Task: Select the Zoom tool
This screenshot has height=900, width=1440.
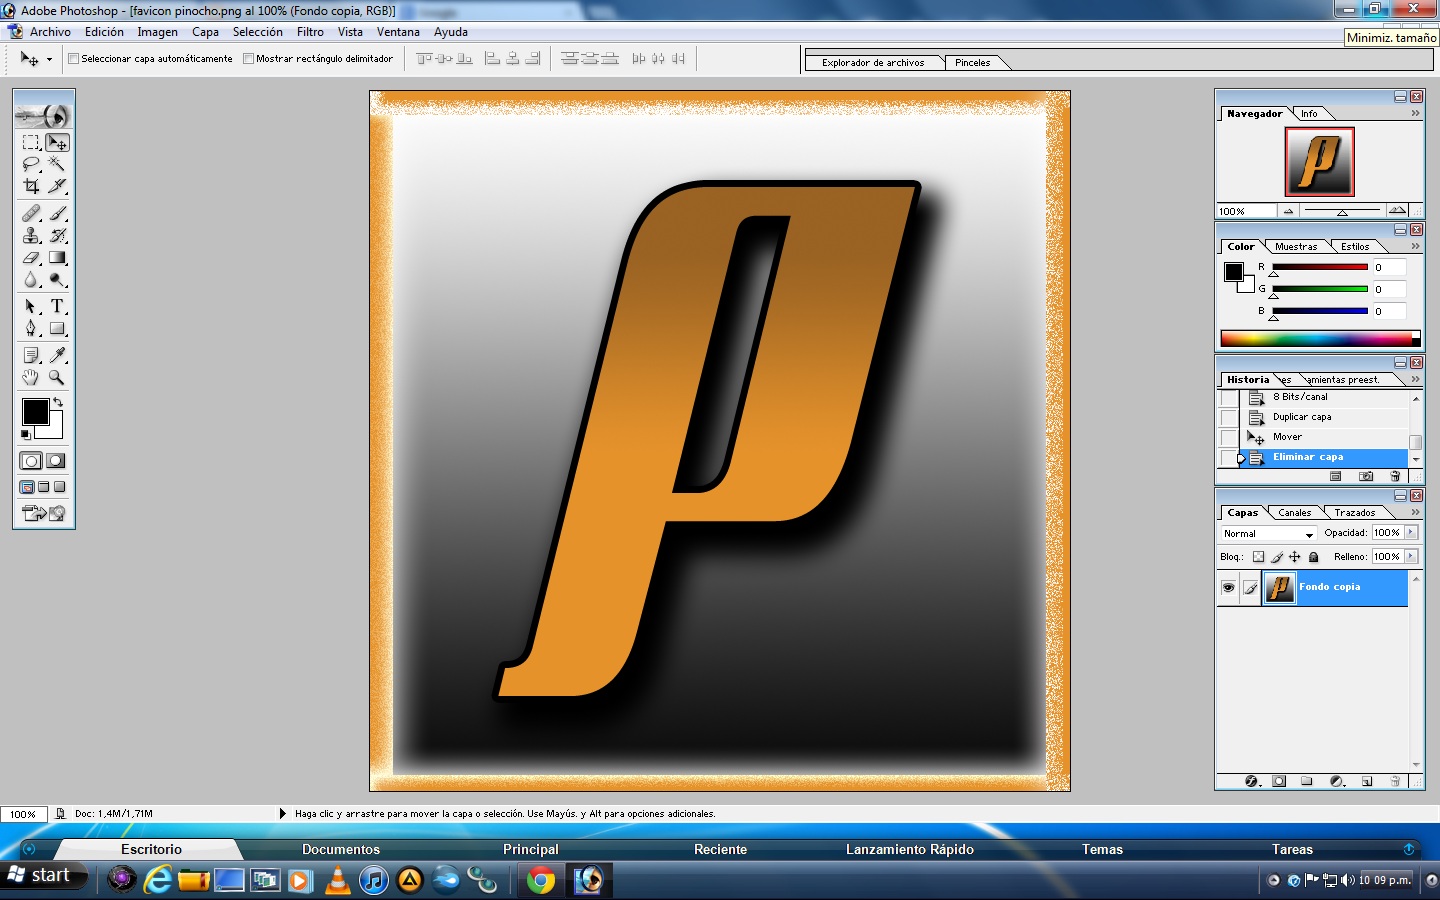Action: tap(58, 377)
